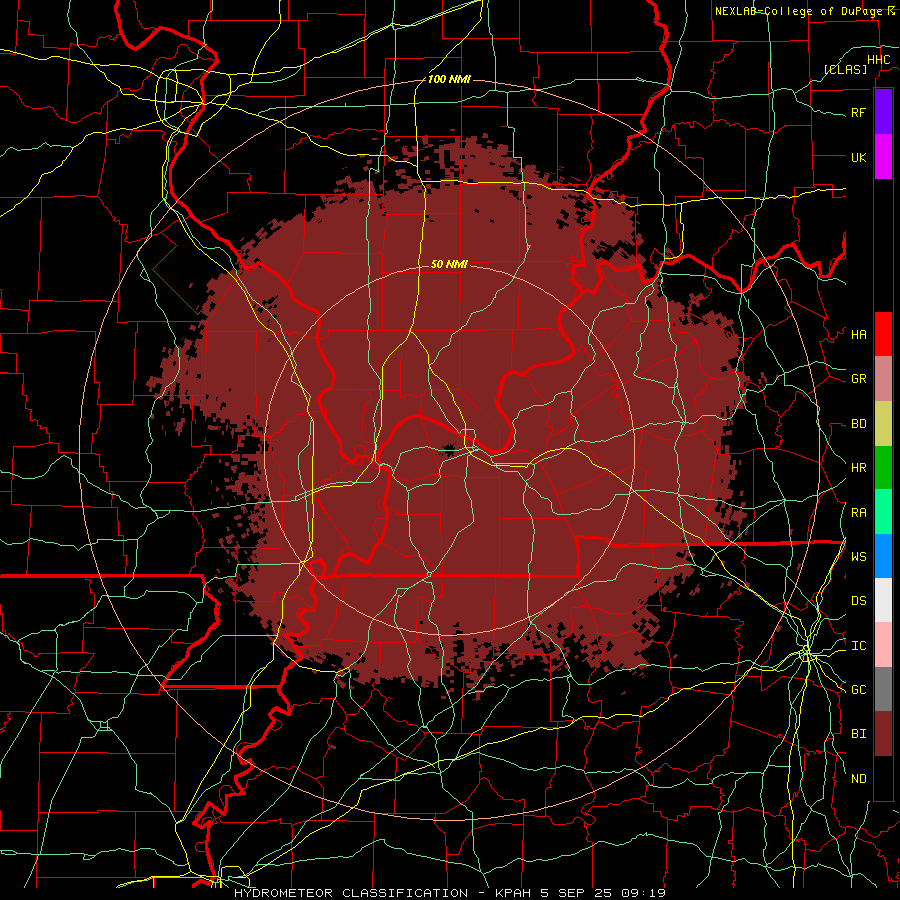Screen dimensions: 900x900
Task: Click the DS white legend swatch
Action: tap(883, 600)
